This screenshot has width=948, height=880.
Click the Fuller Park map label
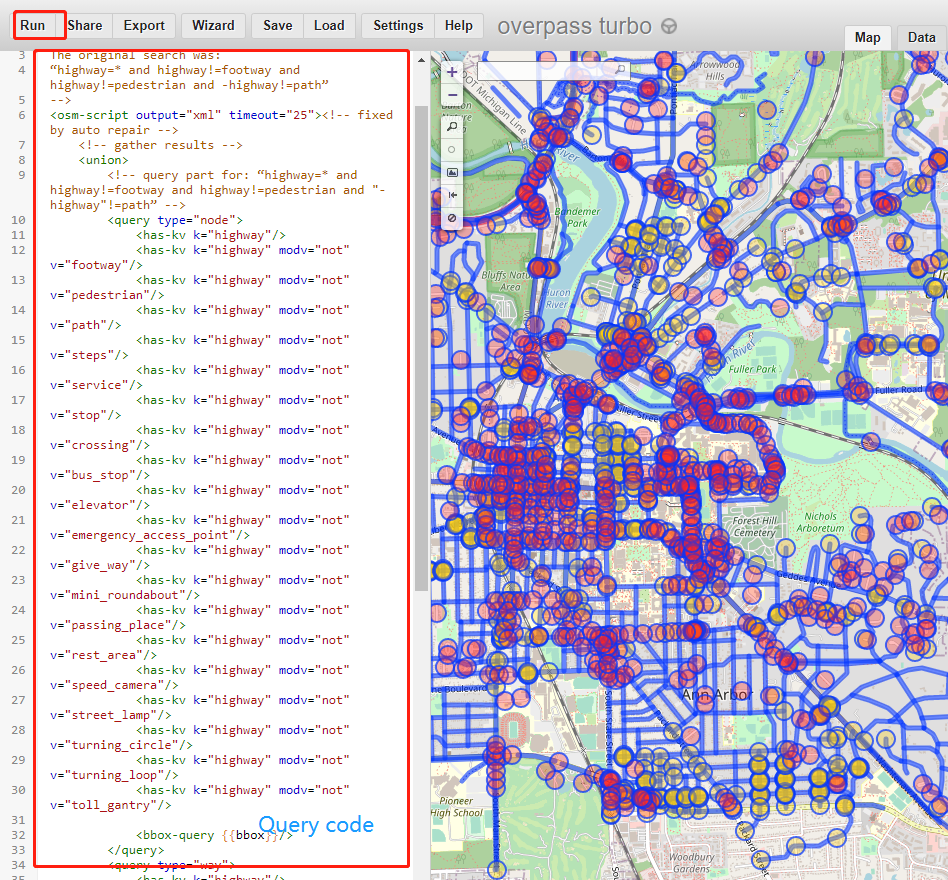click(752, 369)
